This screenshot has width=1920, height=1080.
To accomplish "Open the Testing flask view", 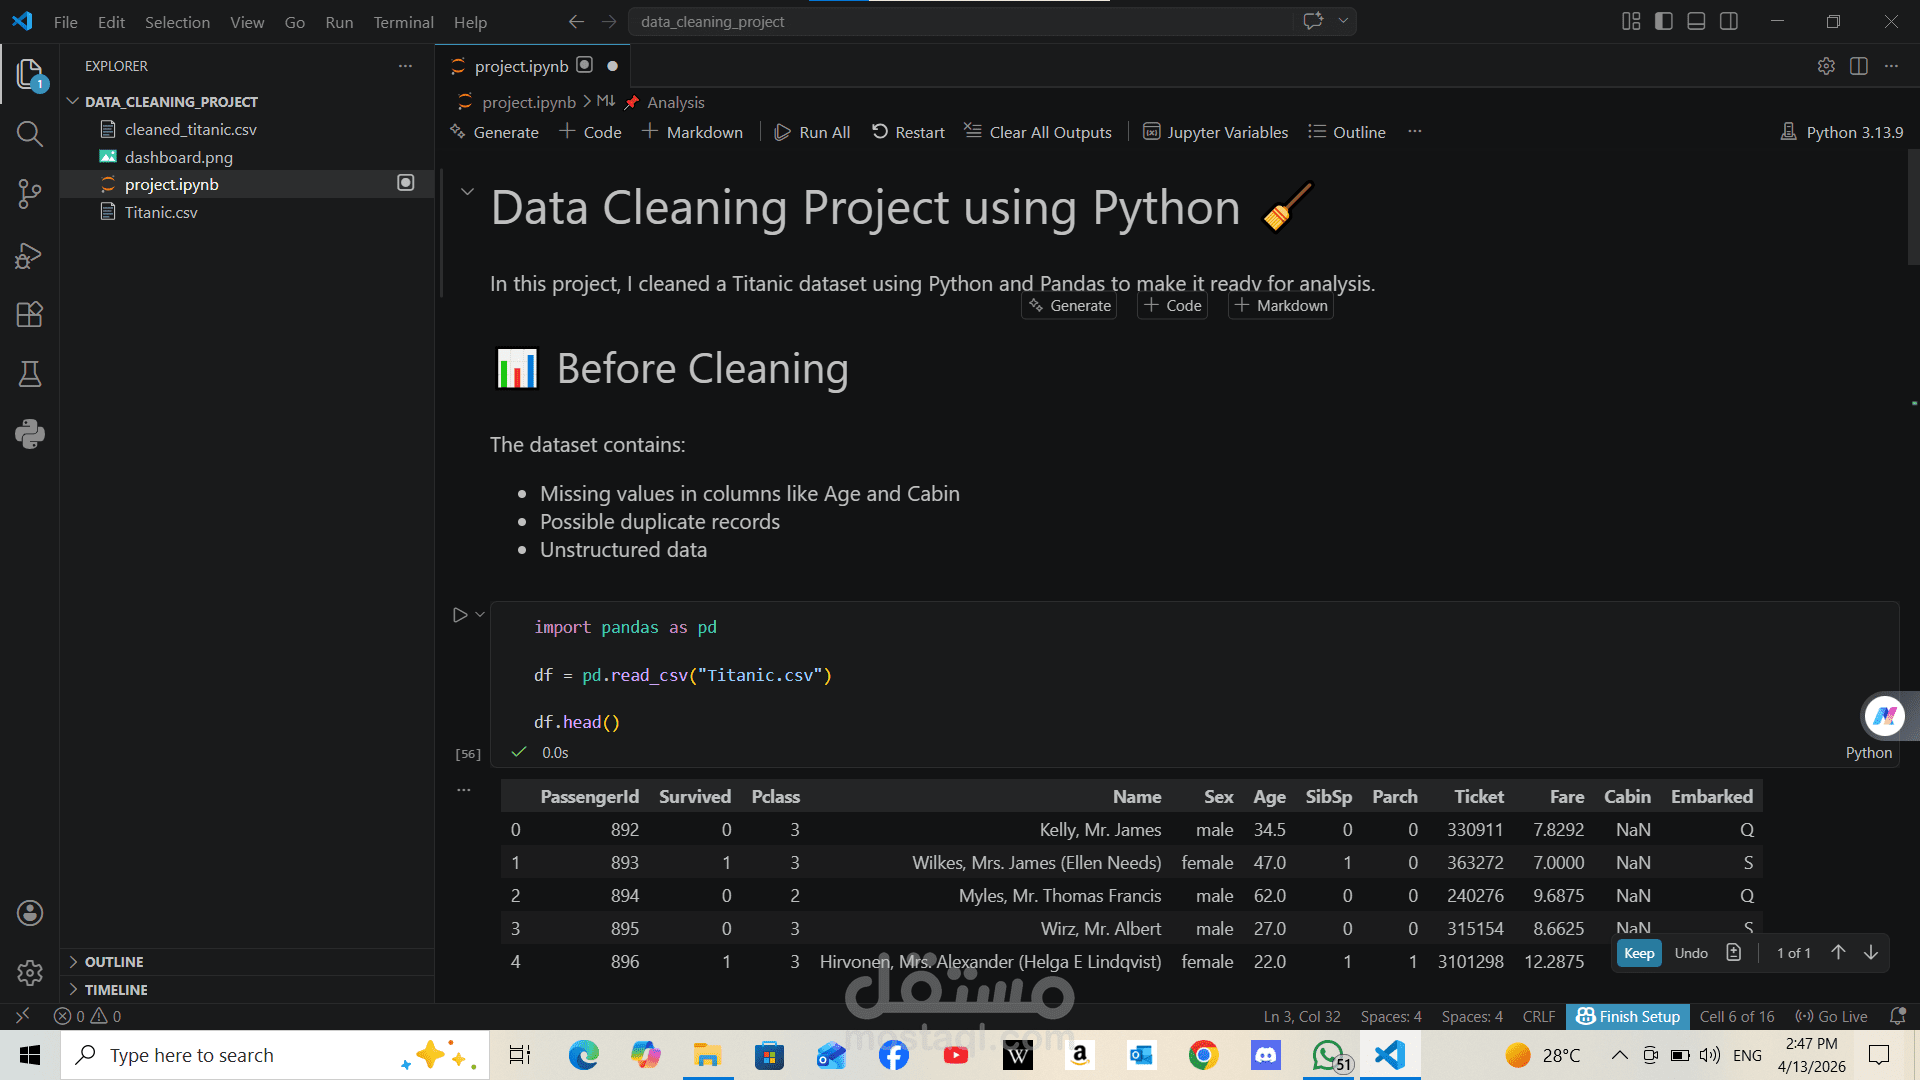I will [x=30, y=374].
